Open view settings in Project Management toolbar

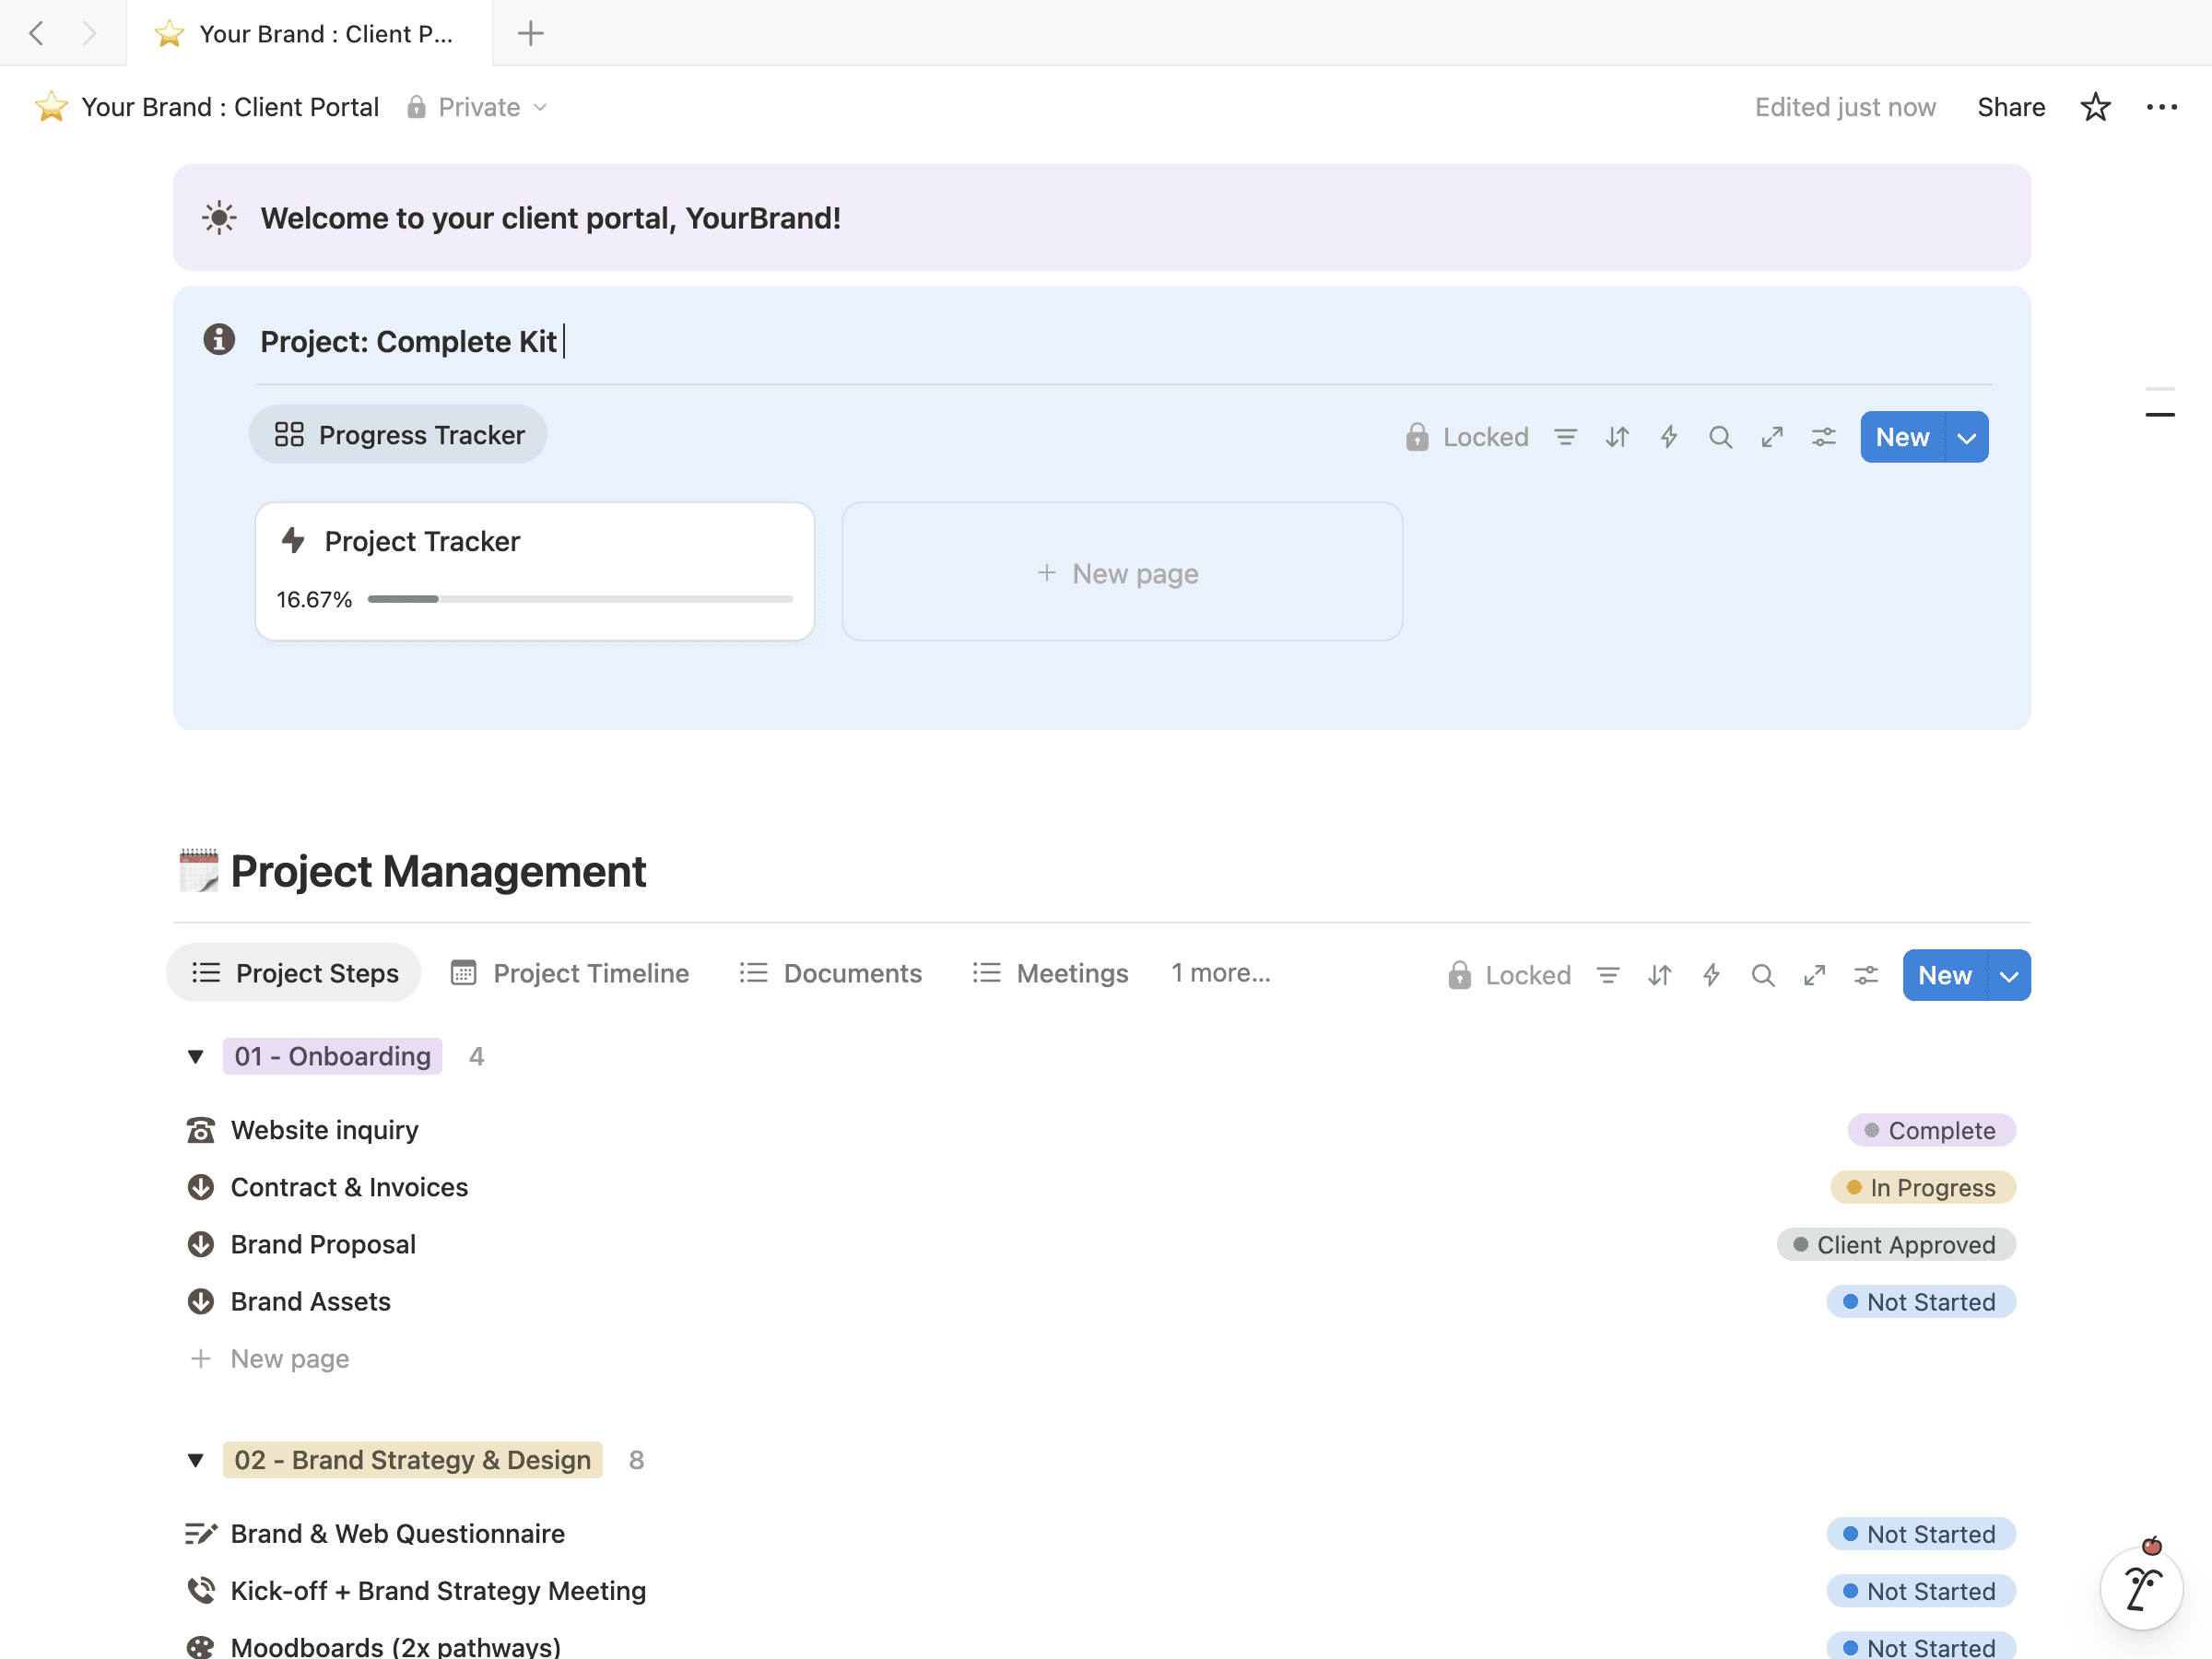tap(1866, 975)
